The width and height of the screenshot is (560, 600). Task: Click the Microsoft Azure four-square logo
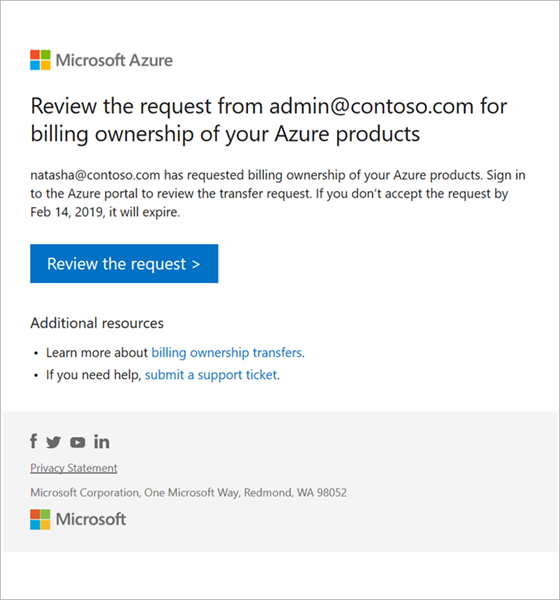click(40, 60)
